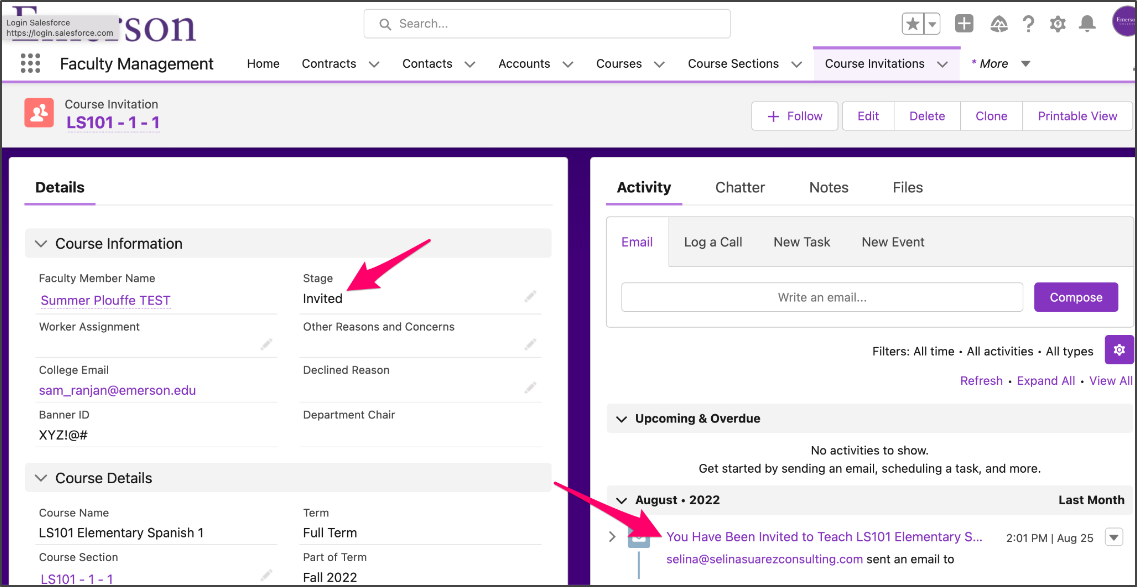The image size is (1137, 587).
Task: Click the Course Invitation record icon
Action: (39, 113)
